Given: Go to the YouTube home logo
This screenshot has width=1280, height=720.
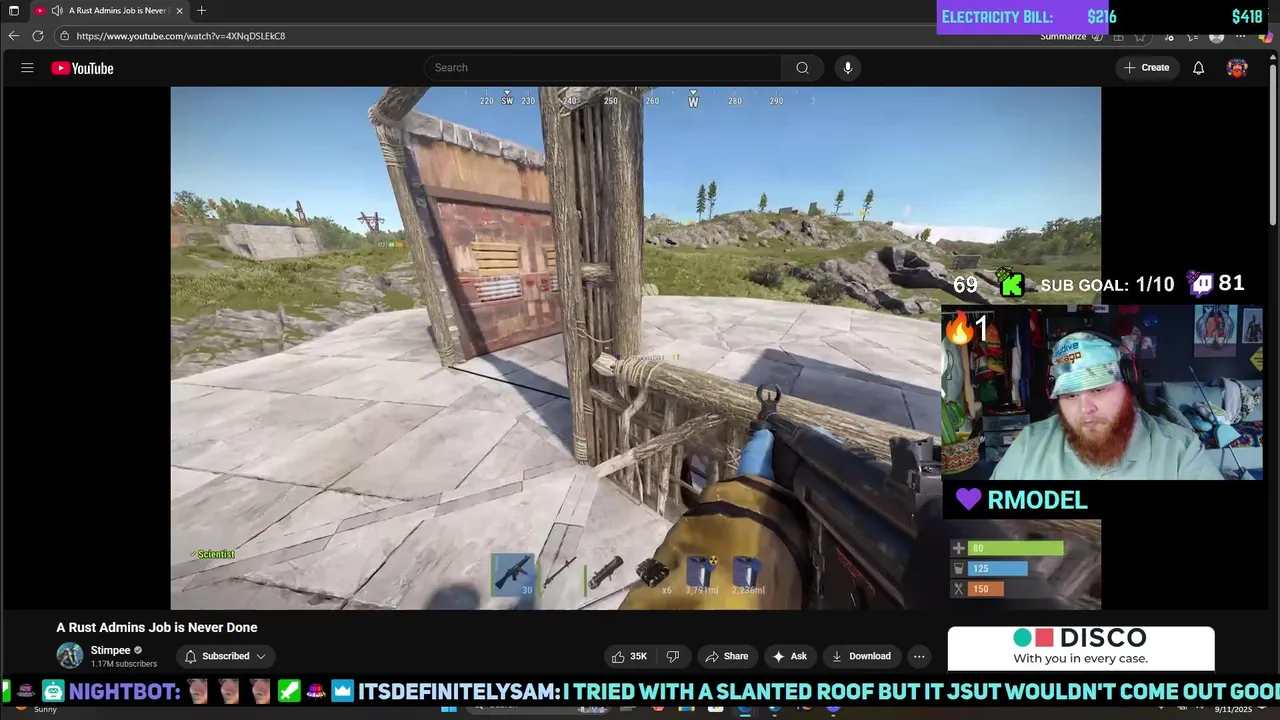Looking at the screenshot, I should 82,68.
